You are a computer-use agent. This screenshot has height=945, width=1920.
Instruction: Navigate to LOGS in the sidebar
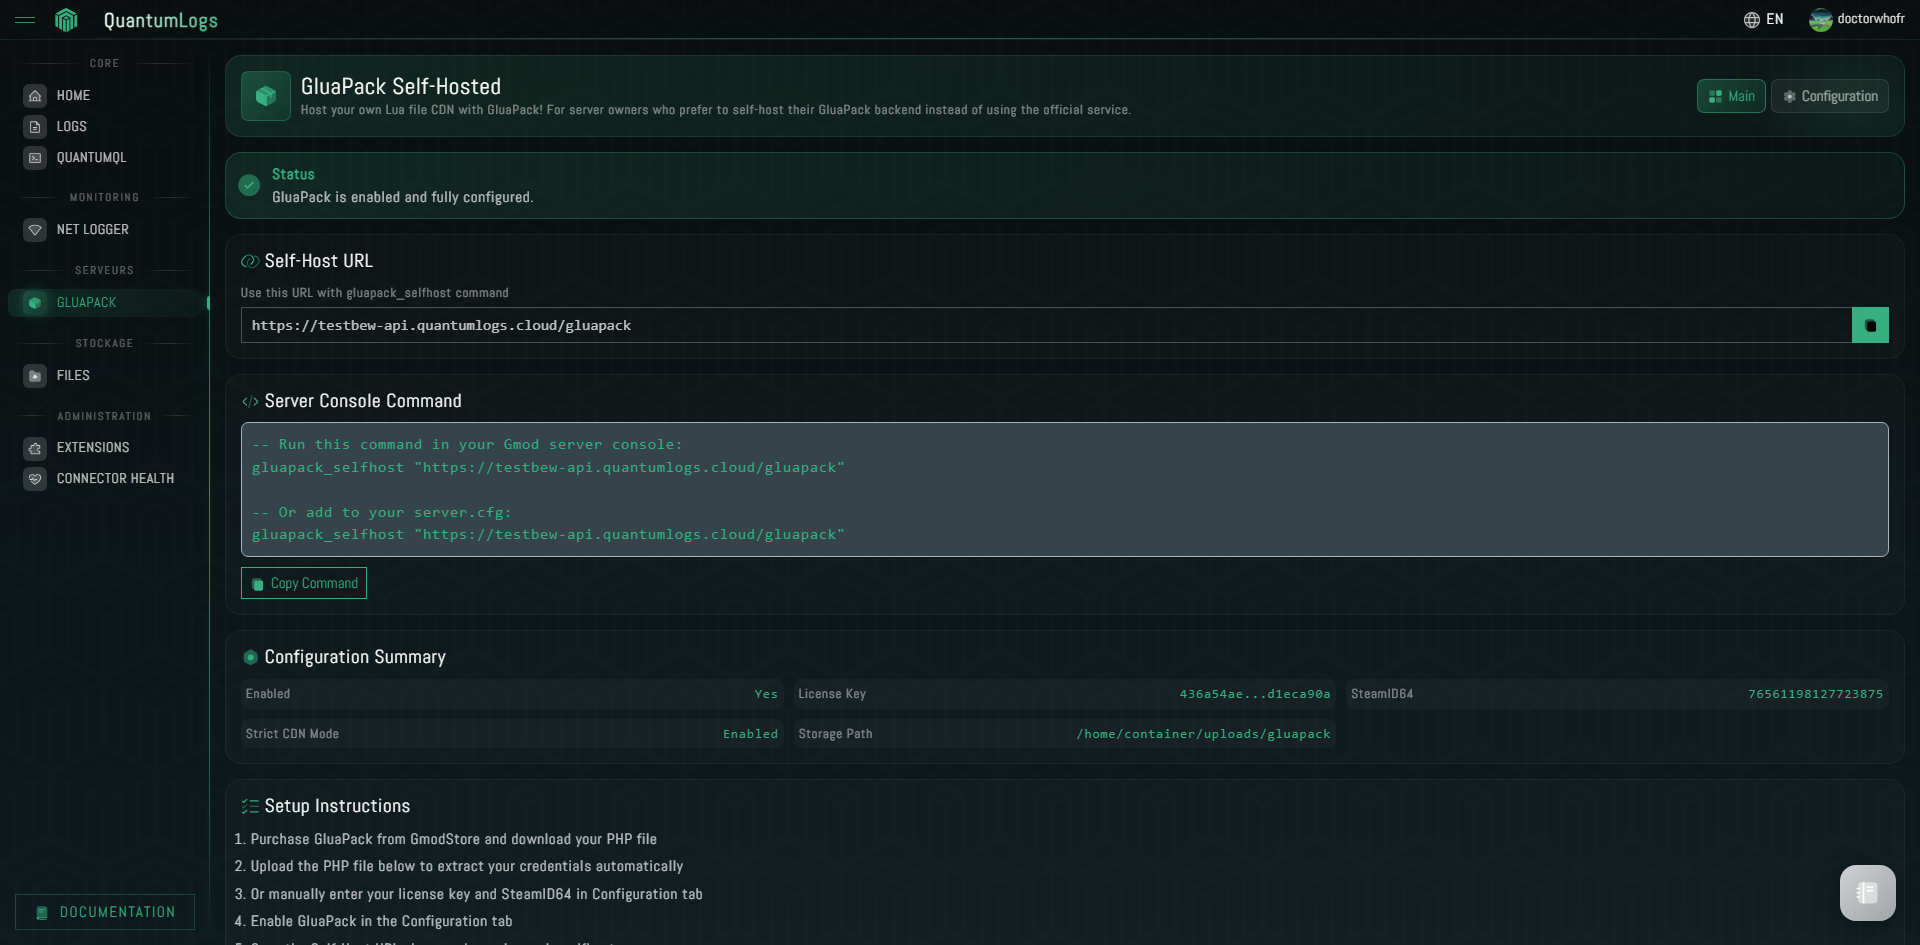pyautogui.click(x=72, y=127)
